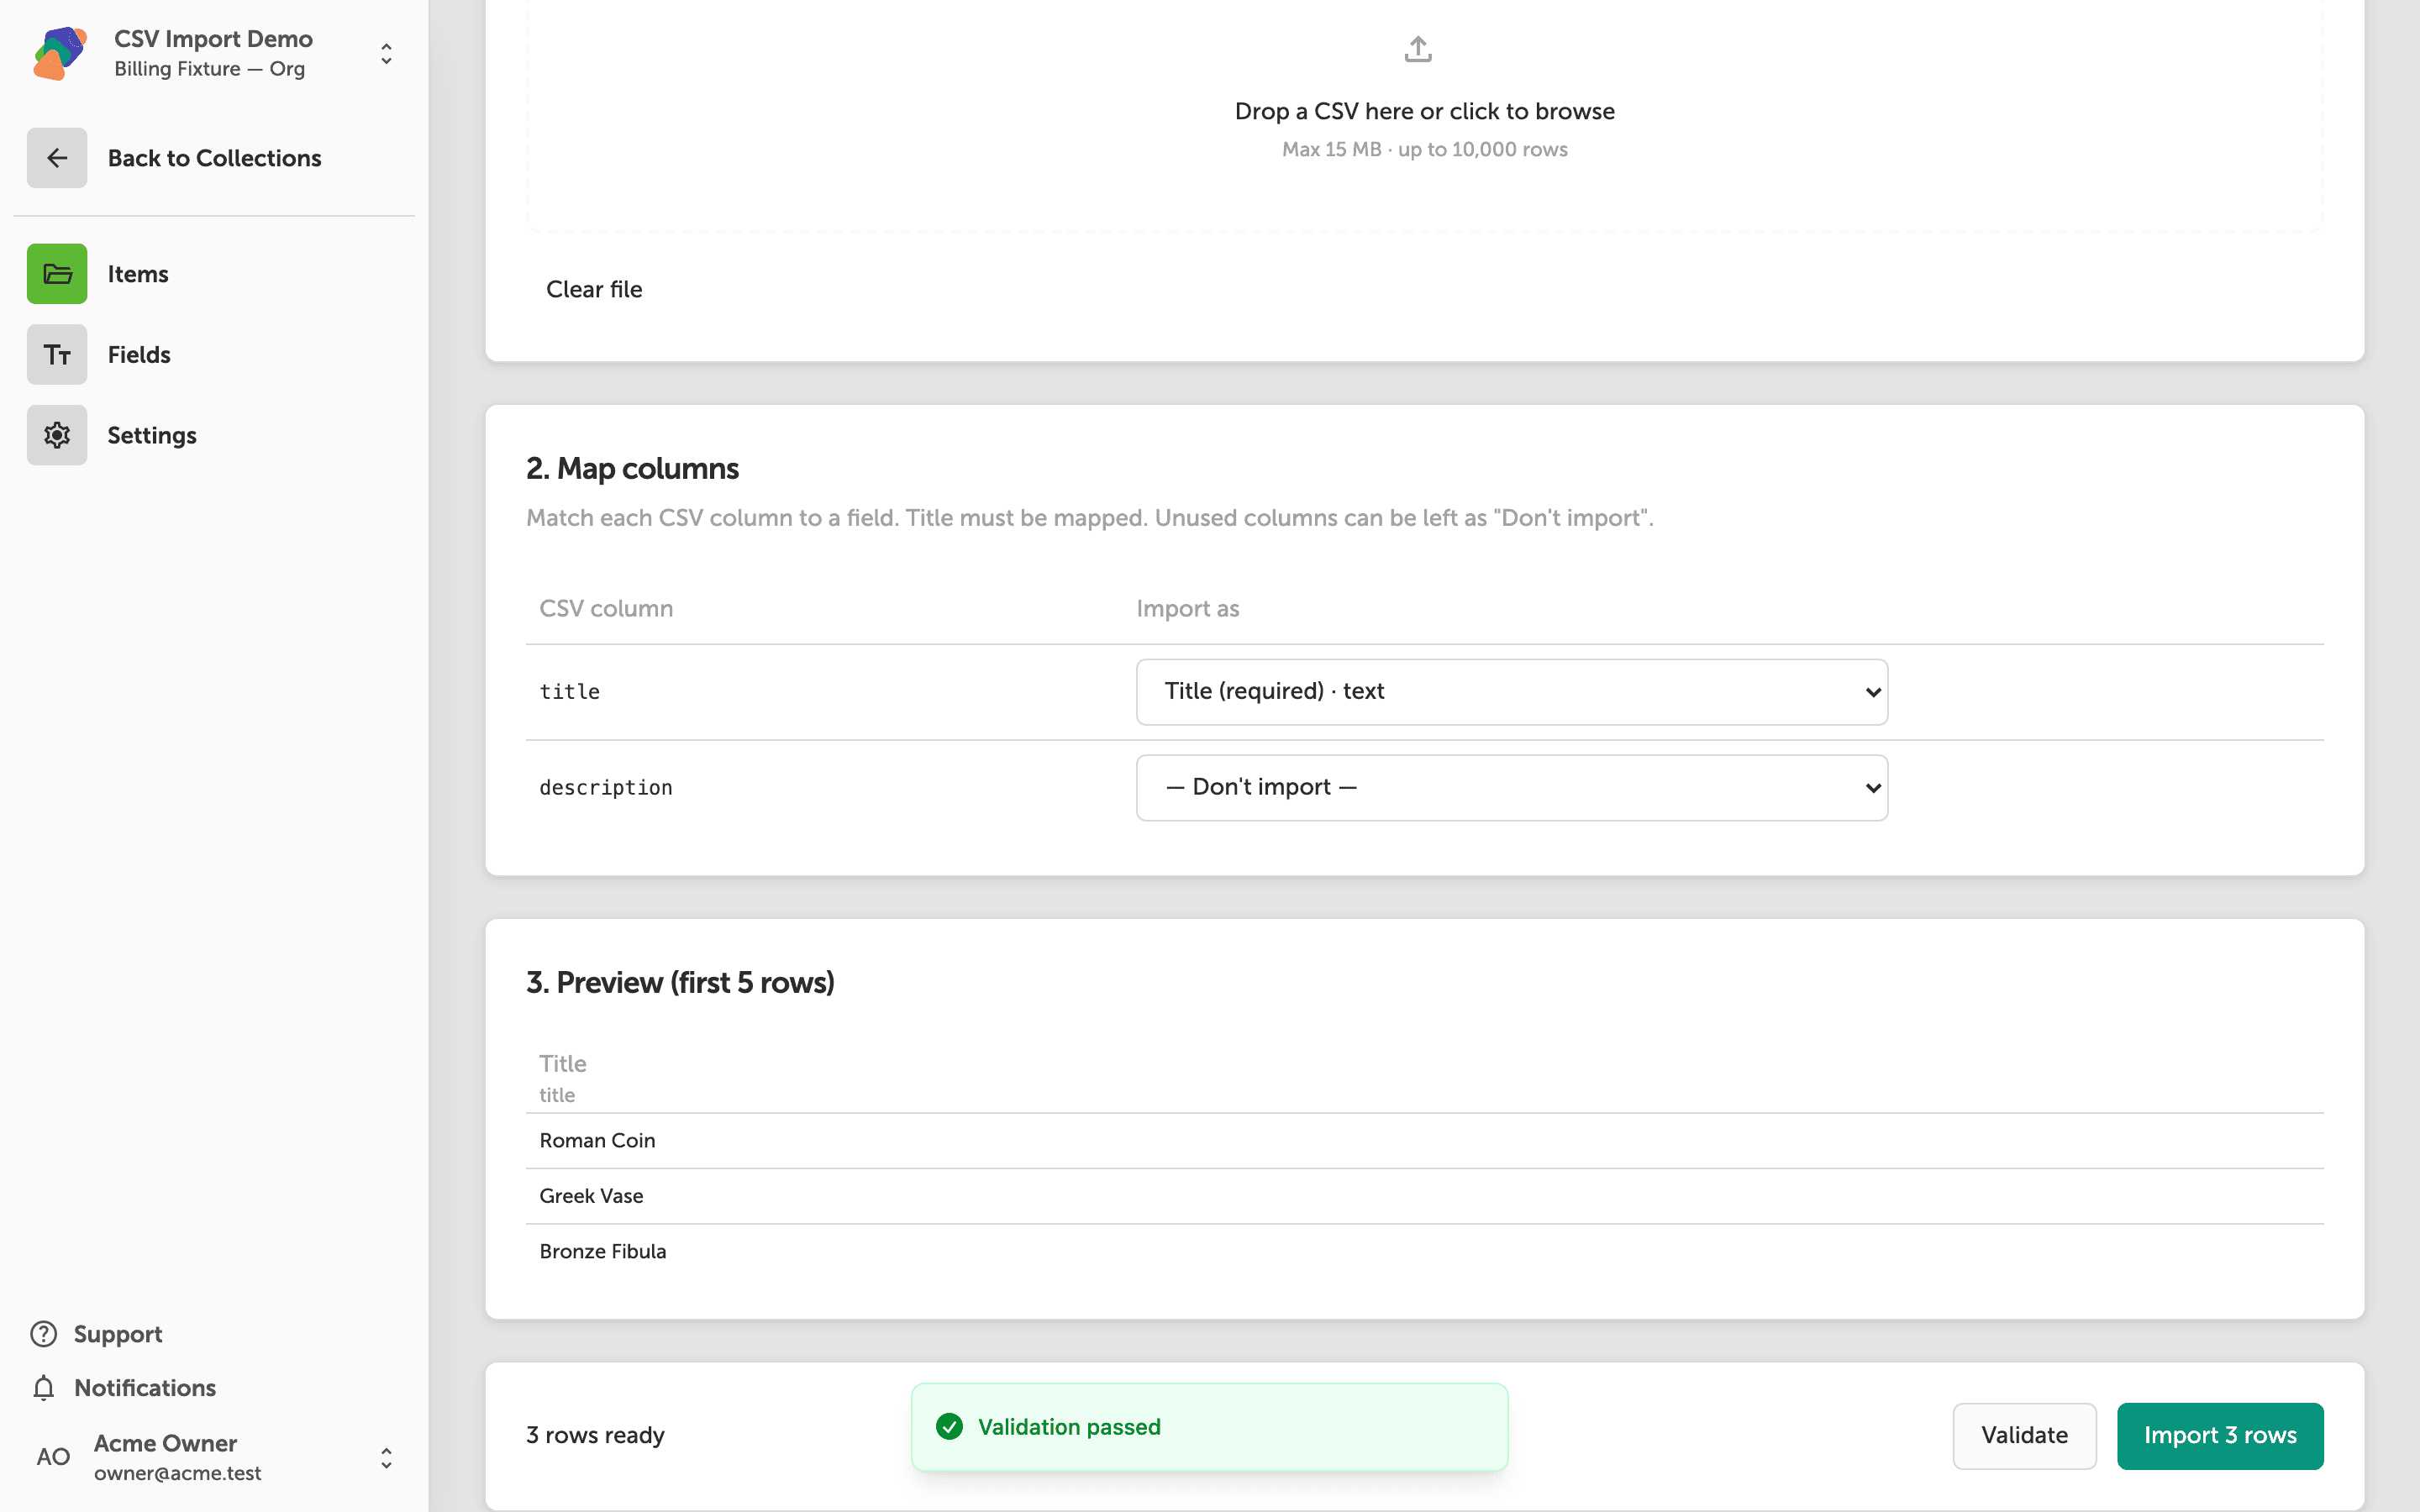Click the 'CSV column' table header
The height and width of the screenshot is (1512, 2420).
click(606, 609)
